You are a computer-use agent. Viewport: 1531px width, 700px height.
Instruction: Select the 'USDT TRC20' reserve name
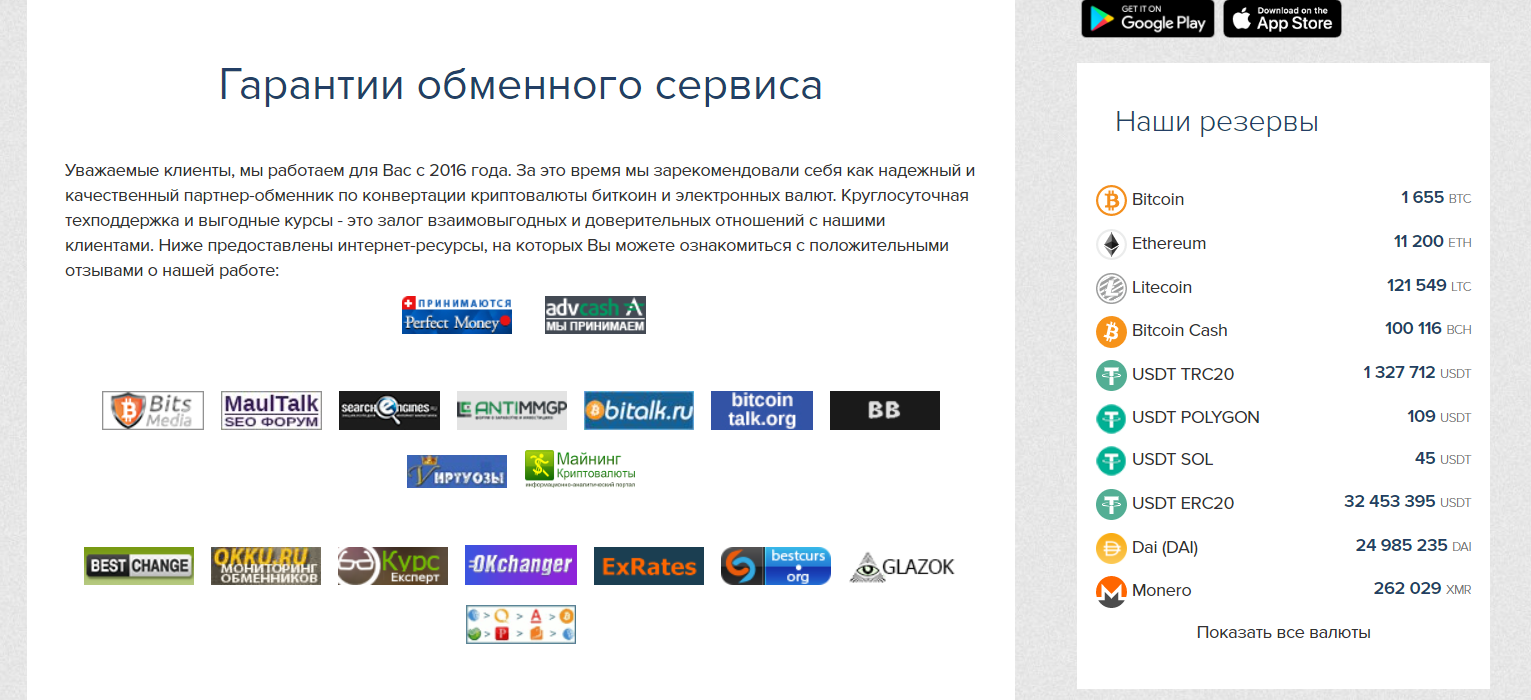coord(1183,375)
